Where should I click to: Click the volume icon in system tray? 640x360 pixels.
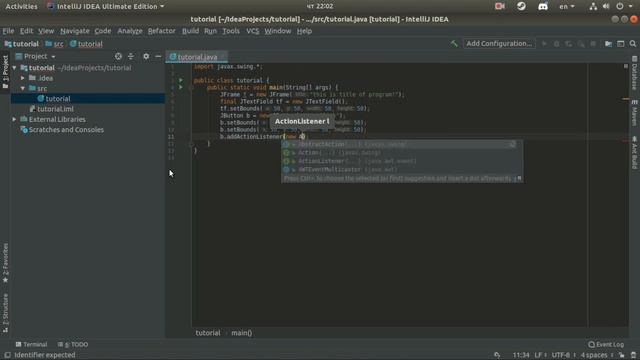606,7
